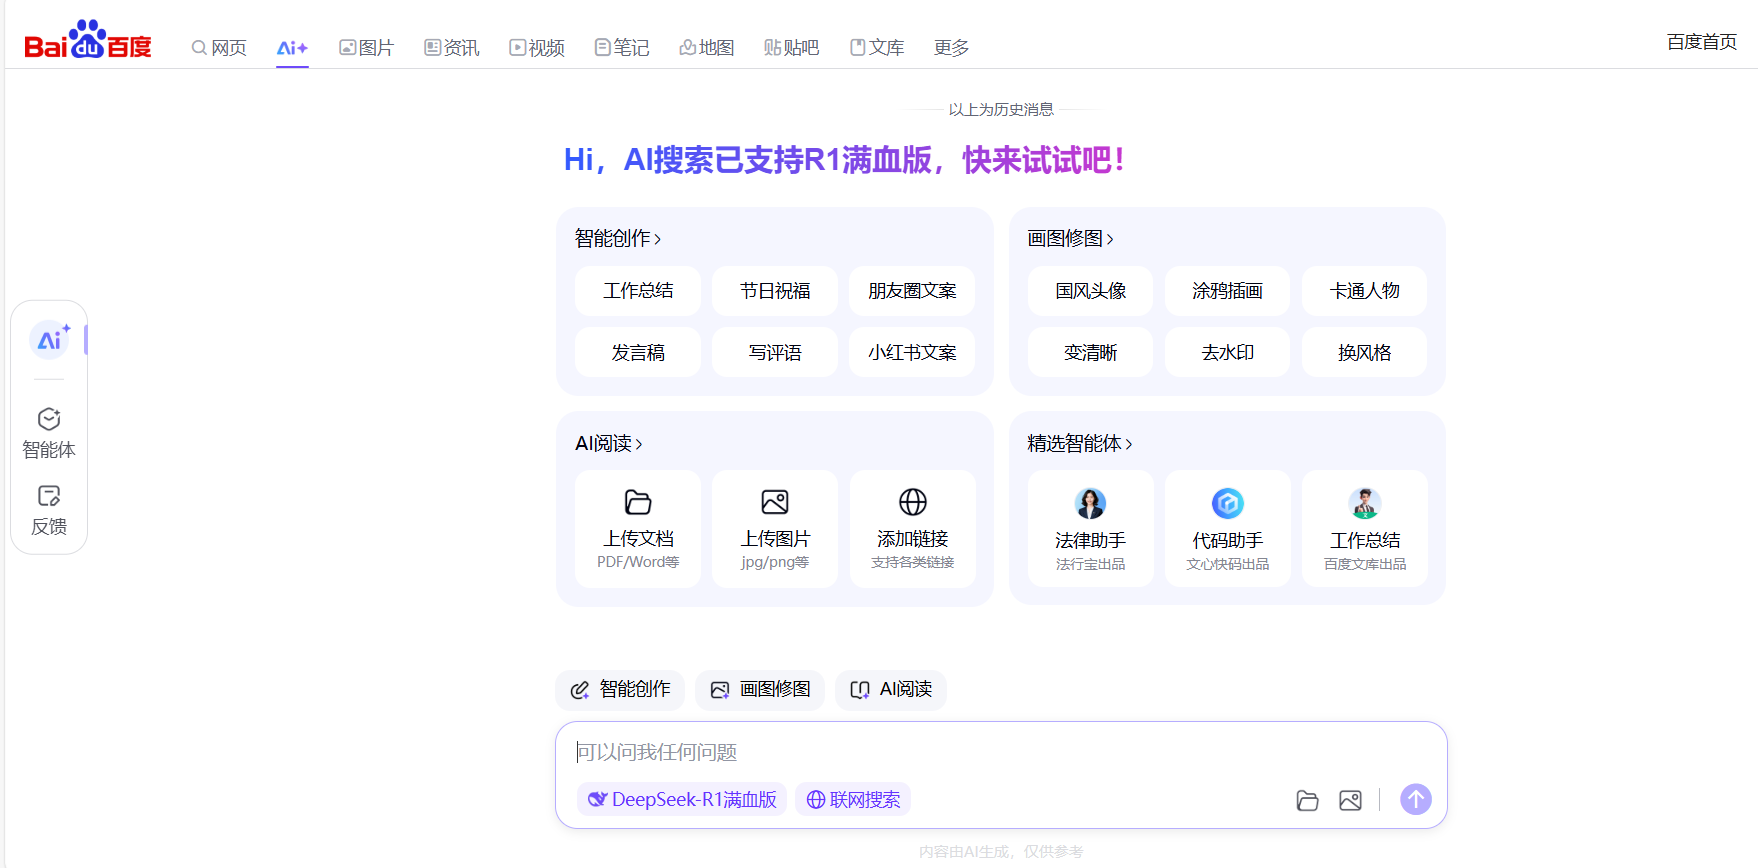Click the 上传图片 image card

coord(775,529)
